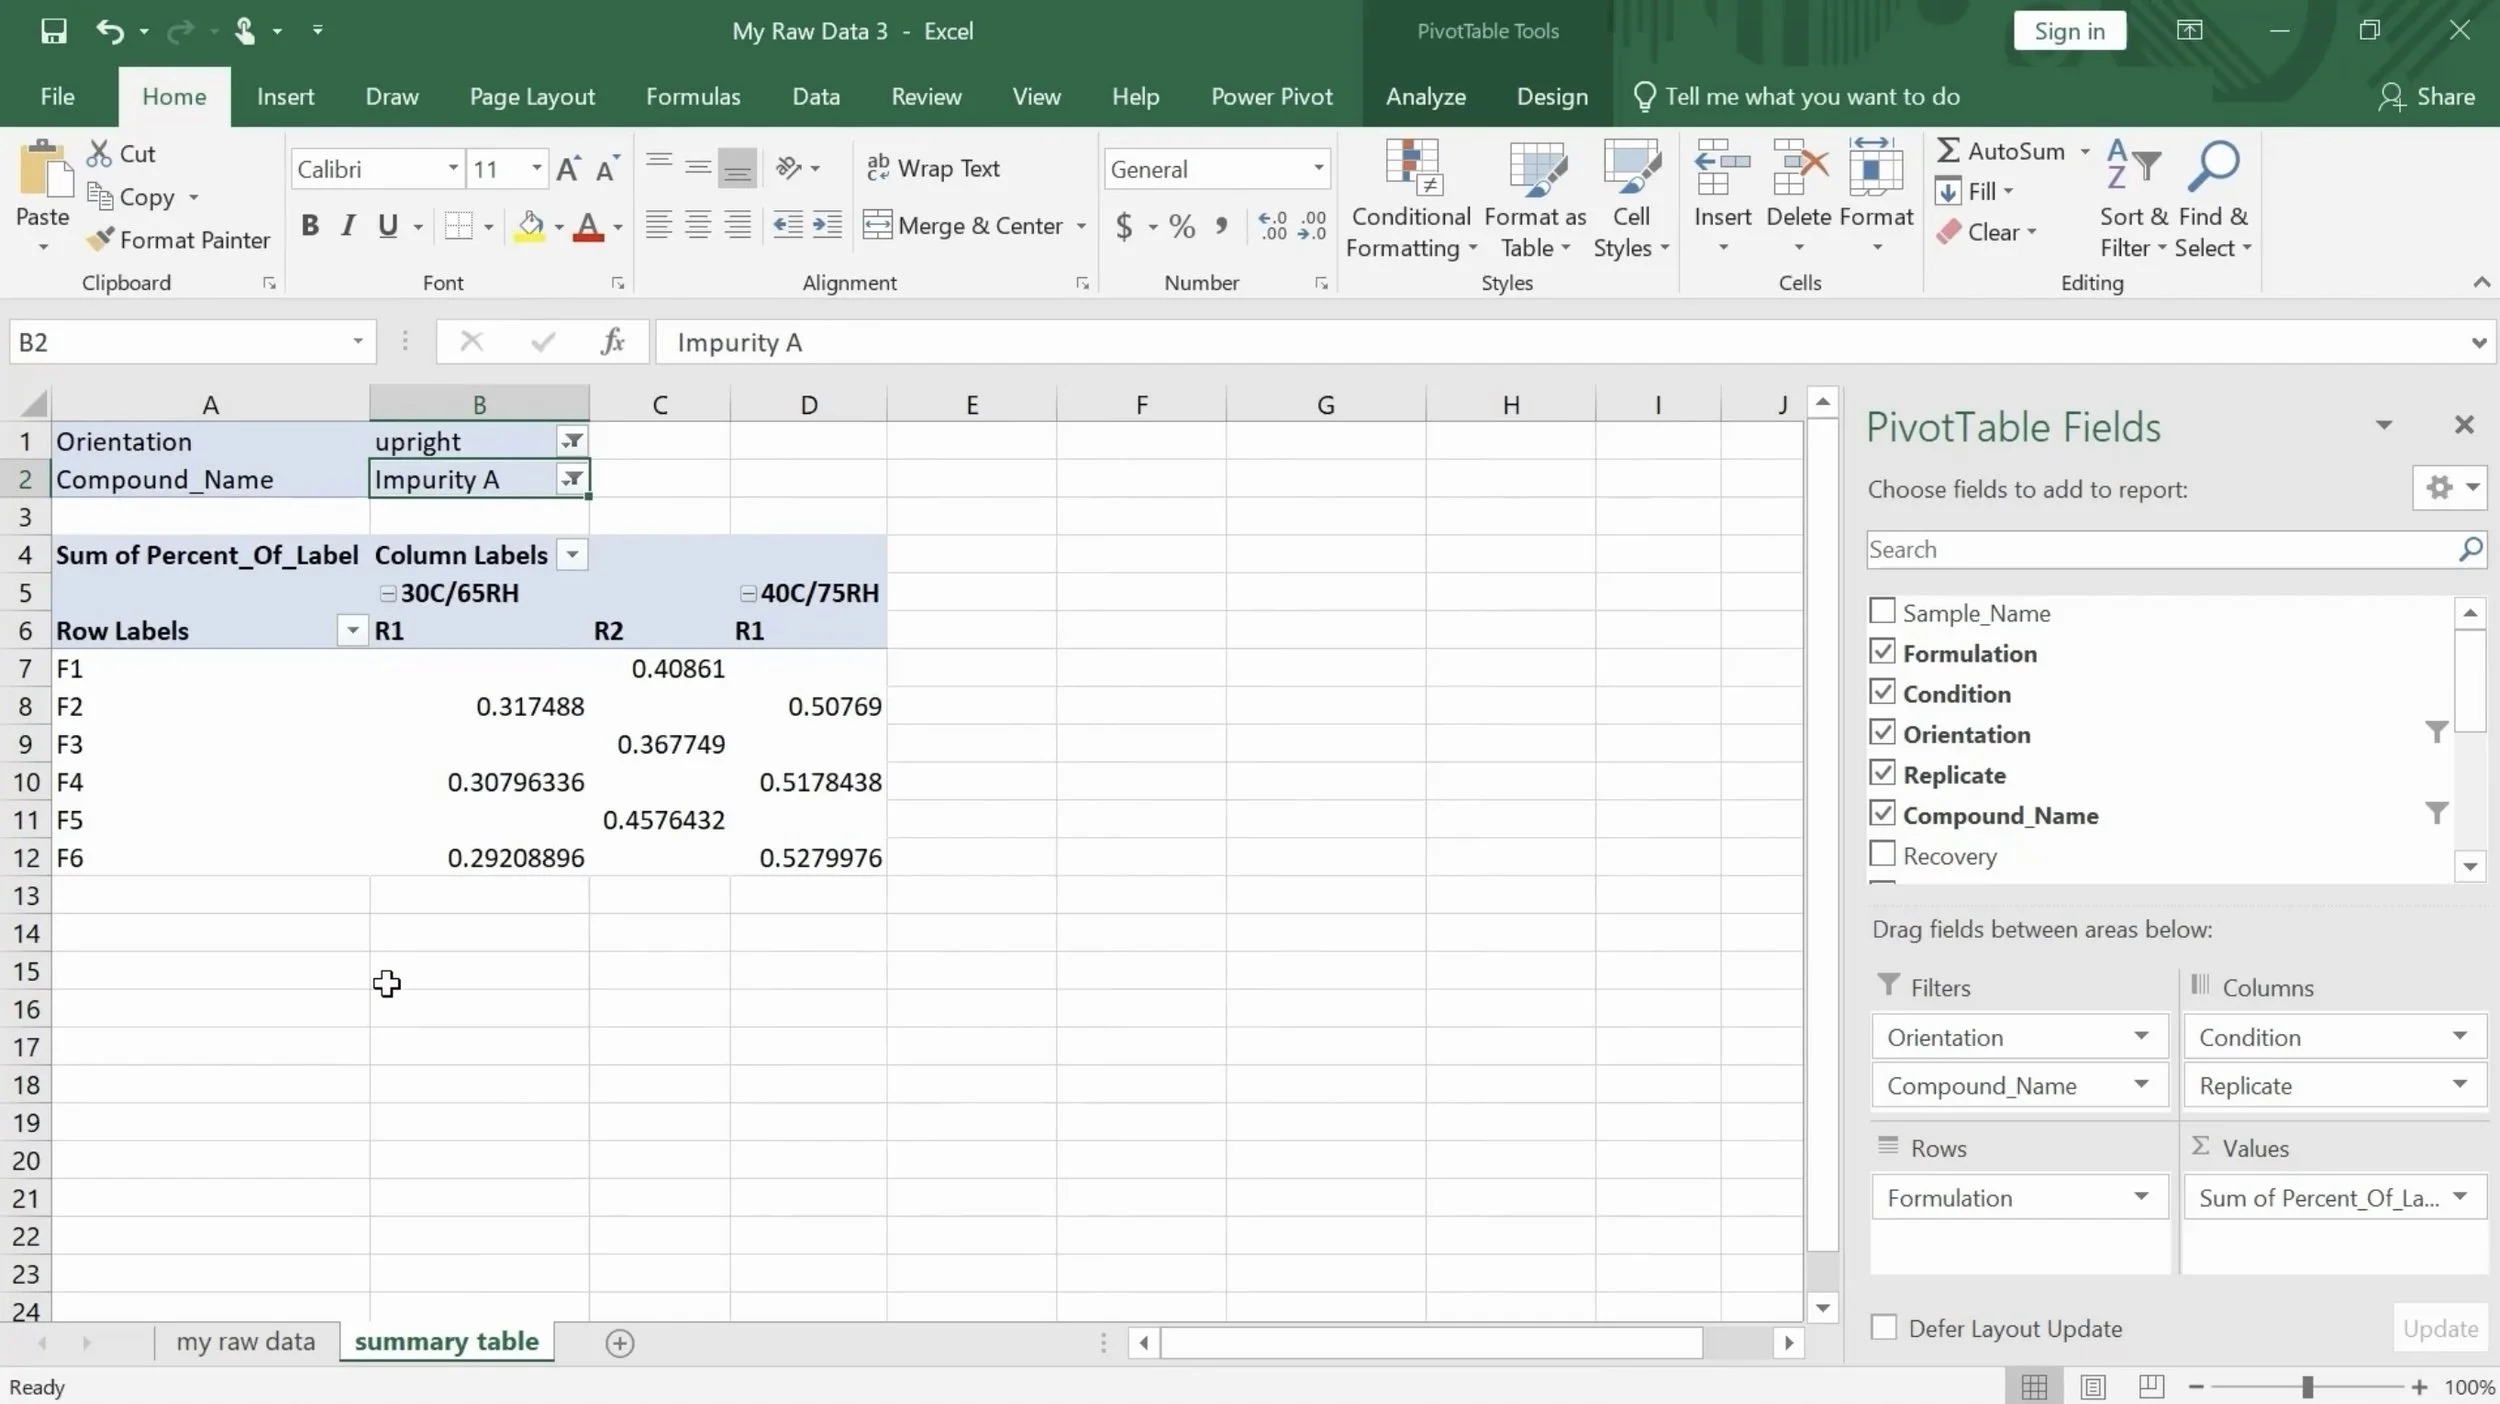Enable Defer Layout Update checkbox
Image resolution: width=2500 pixels, height=1404 pixels.
1883,1327
